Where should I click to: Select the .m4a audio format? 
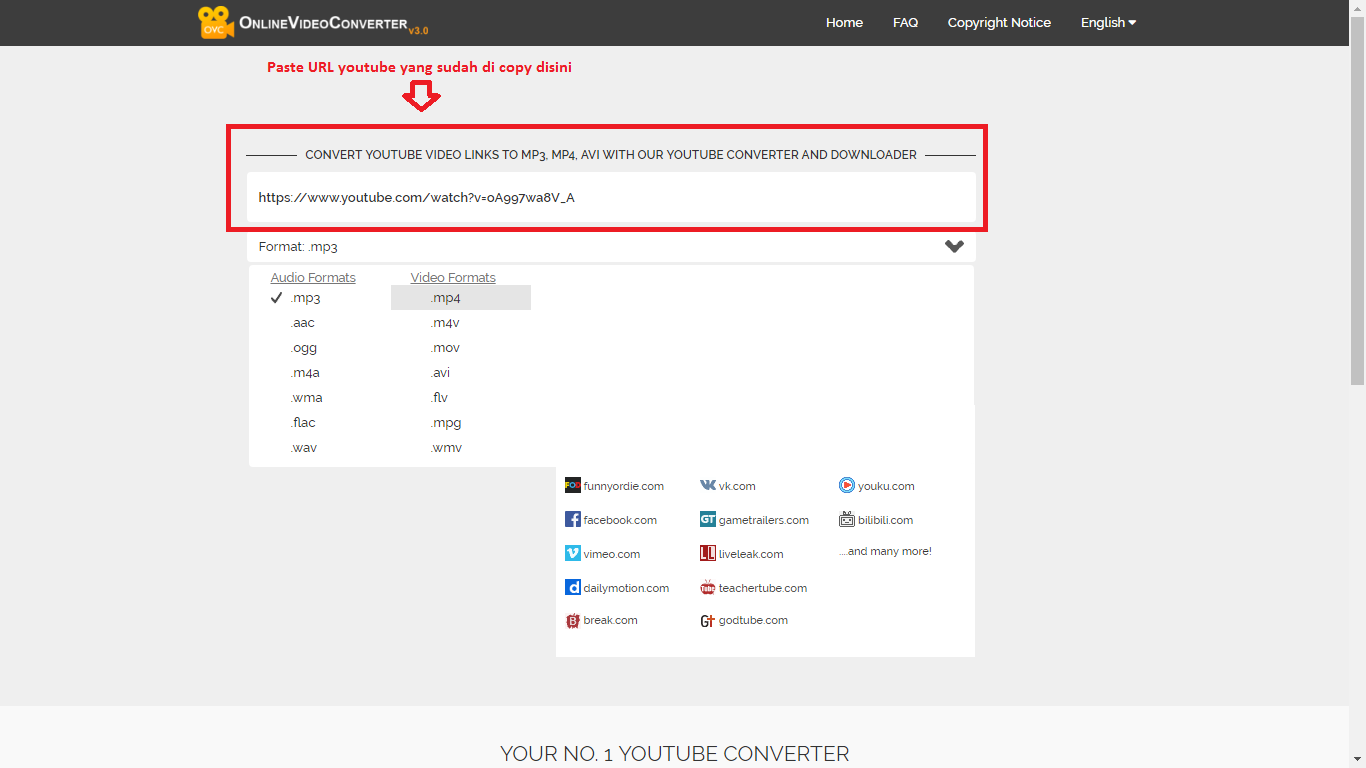pyautogui.click(x=305, y=373)
